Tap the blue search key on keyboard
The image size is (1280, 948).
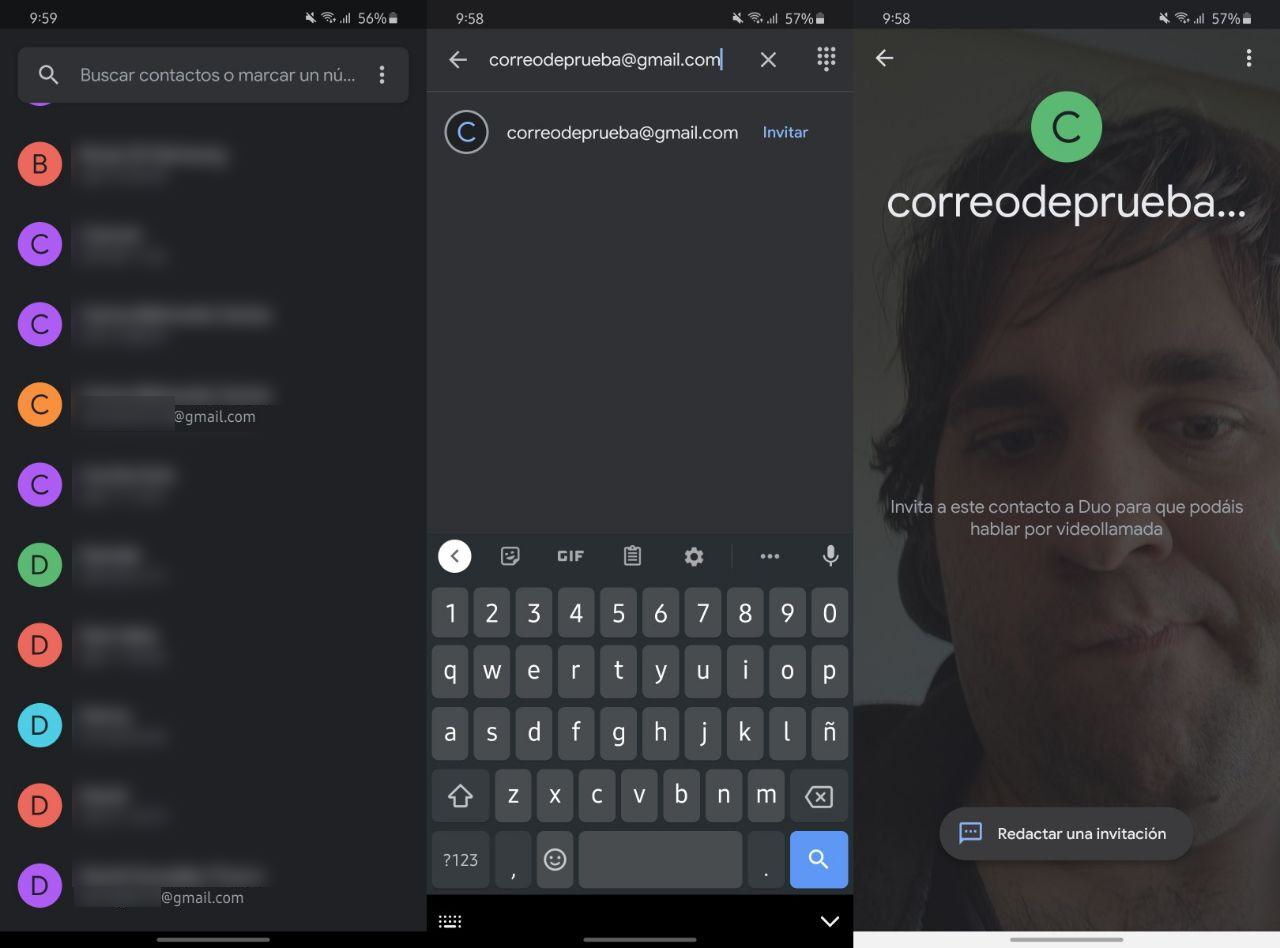pos(819,860)
